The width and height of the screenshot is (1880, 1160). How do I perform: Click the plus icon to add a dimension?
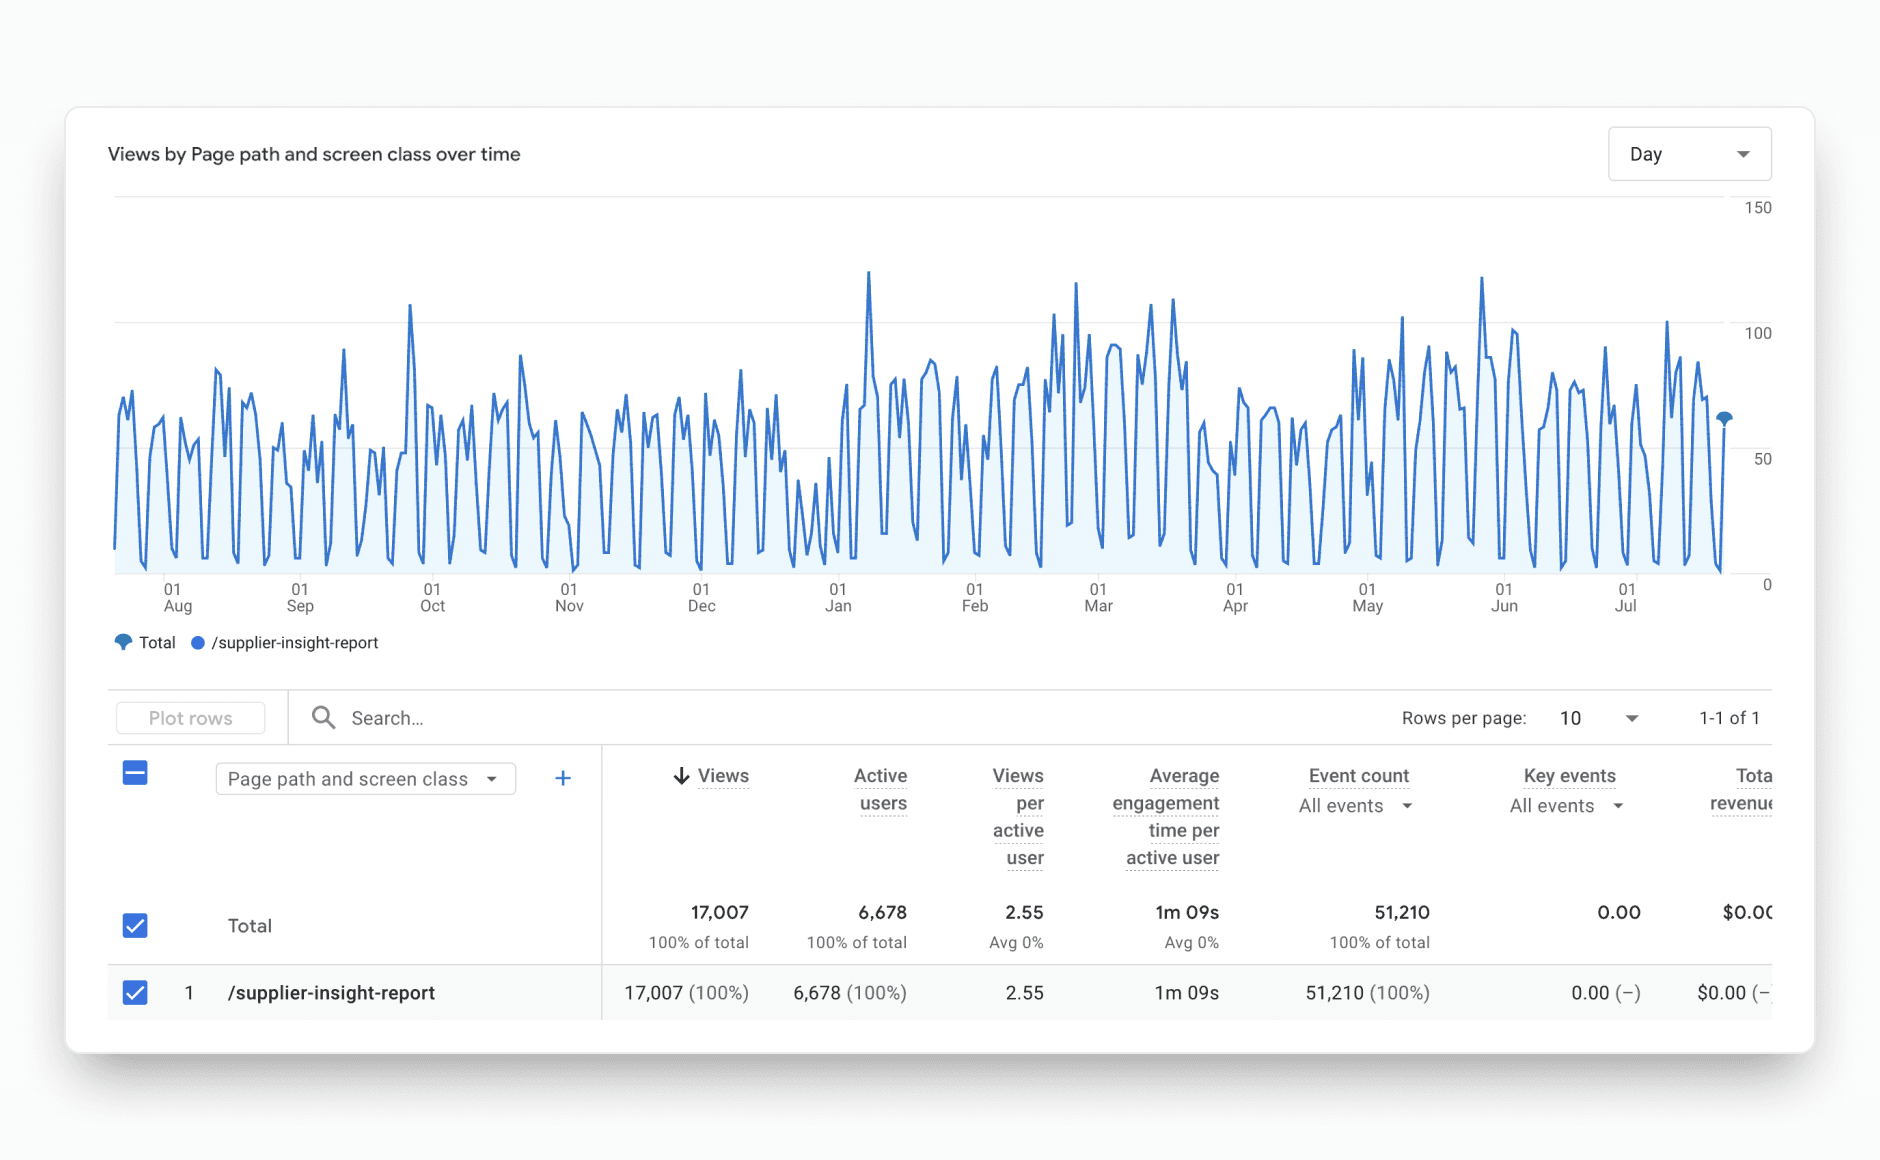pos(563,778)
